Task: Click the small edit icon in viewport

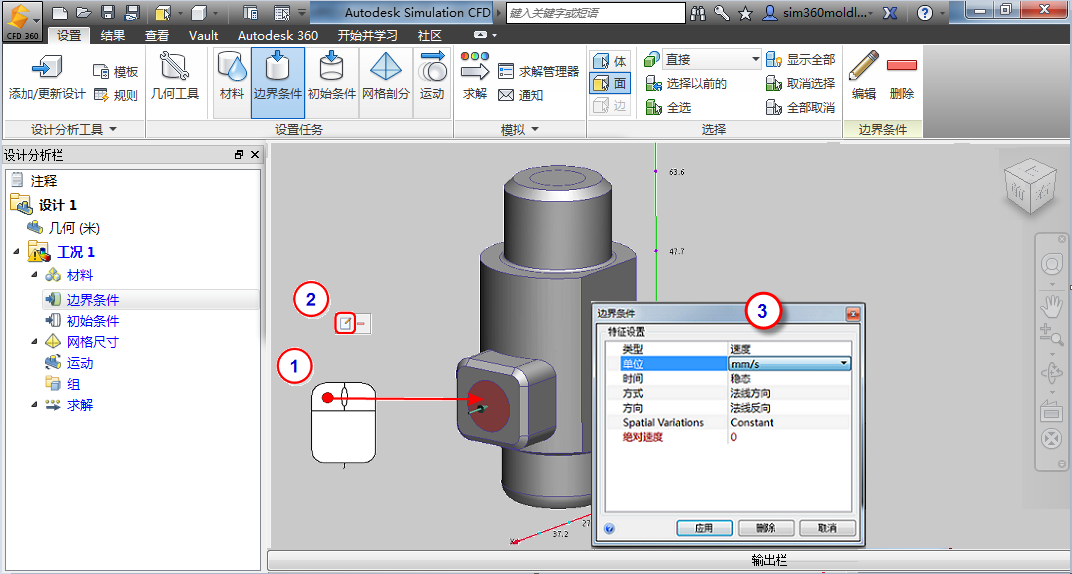Action: point(346,324)
